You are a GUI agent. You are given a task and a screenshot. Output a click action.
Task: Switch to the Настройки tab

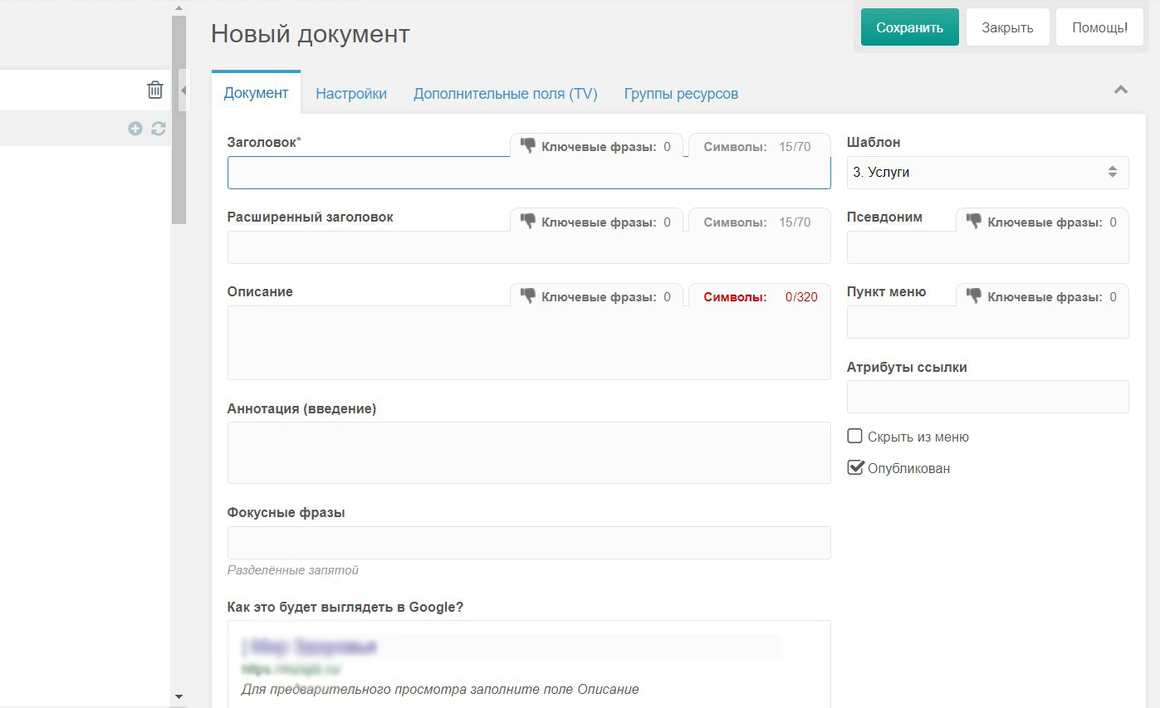[x=351, y=94]
